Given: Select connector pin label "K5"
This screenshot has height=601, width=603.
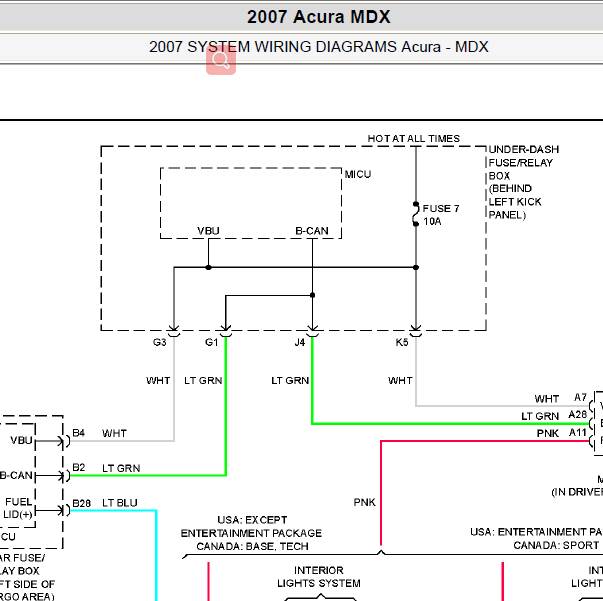Looking at the screenshot, I should [402, 342].
